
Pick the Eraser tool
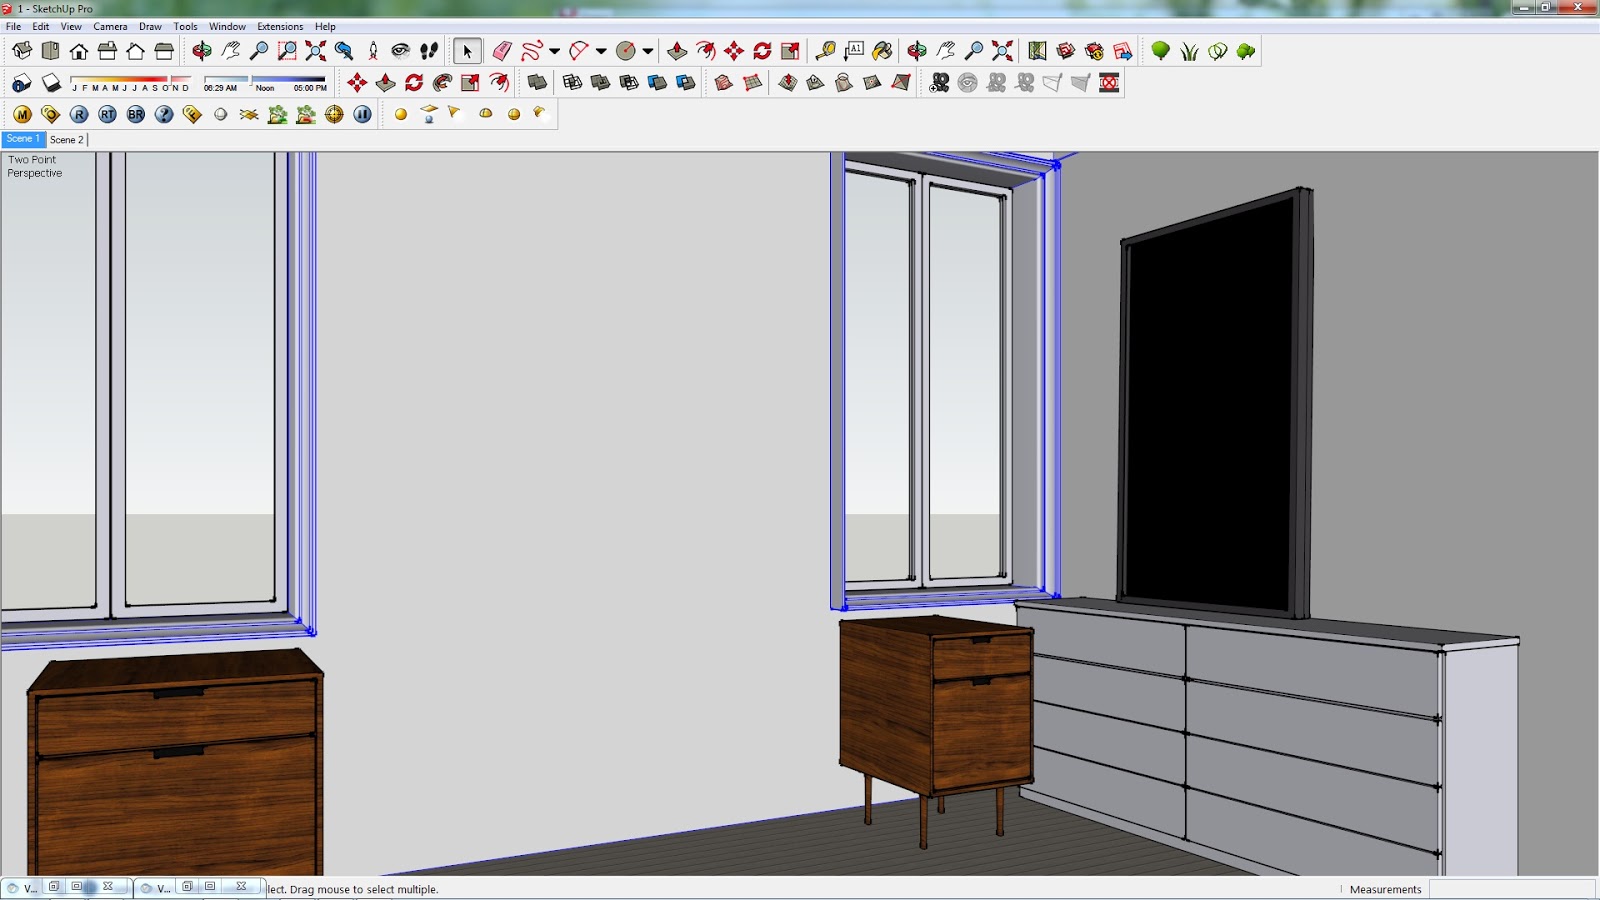point(501,50)
